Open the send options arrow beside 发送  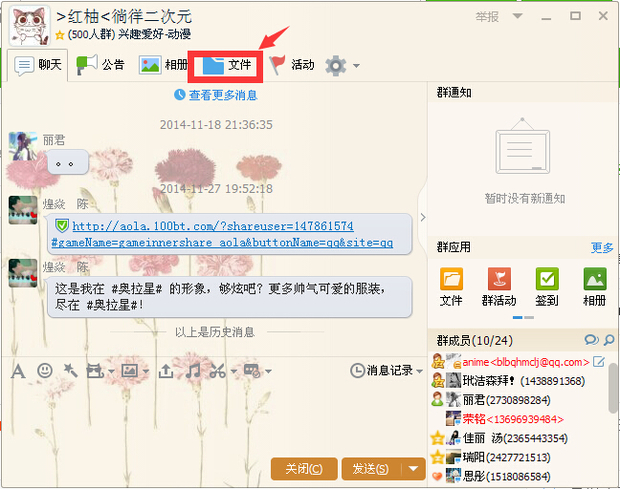[x=413, y=469]
